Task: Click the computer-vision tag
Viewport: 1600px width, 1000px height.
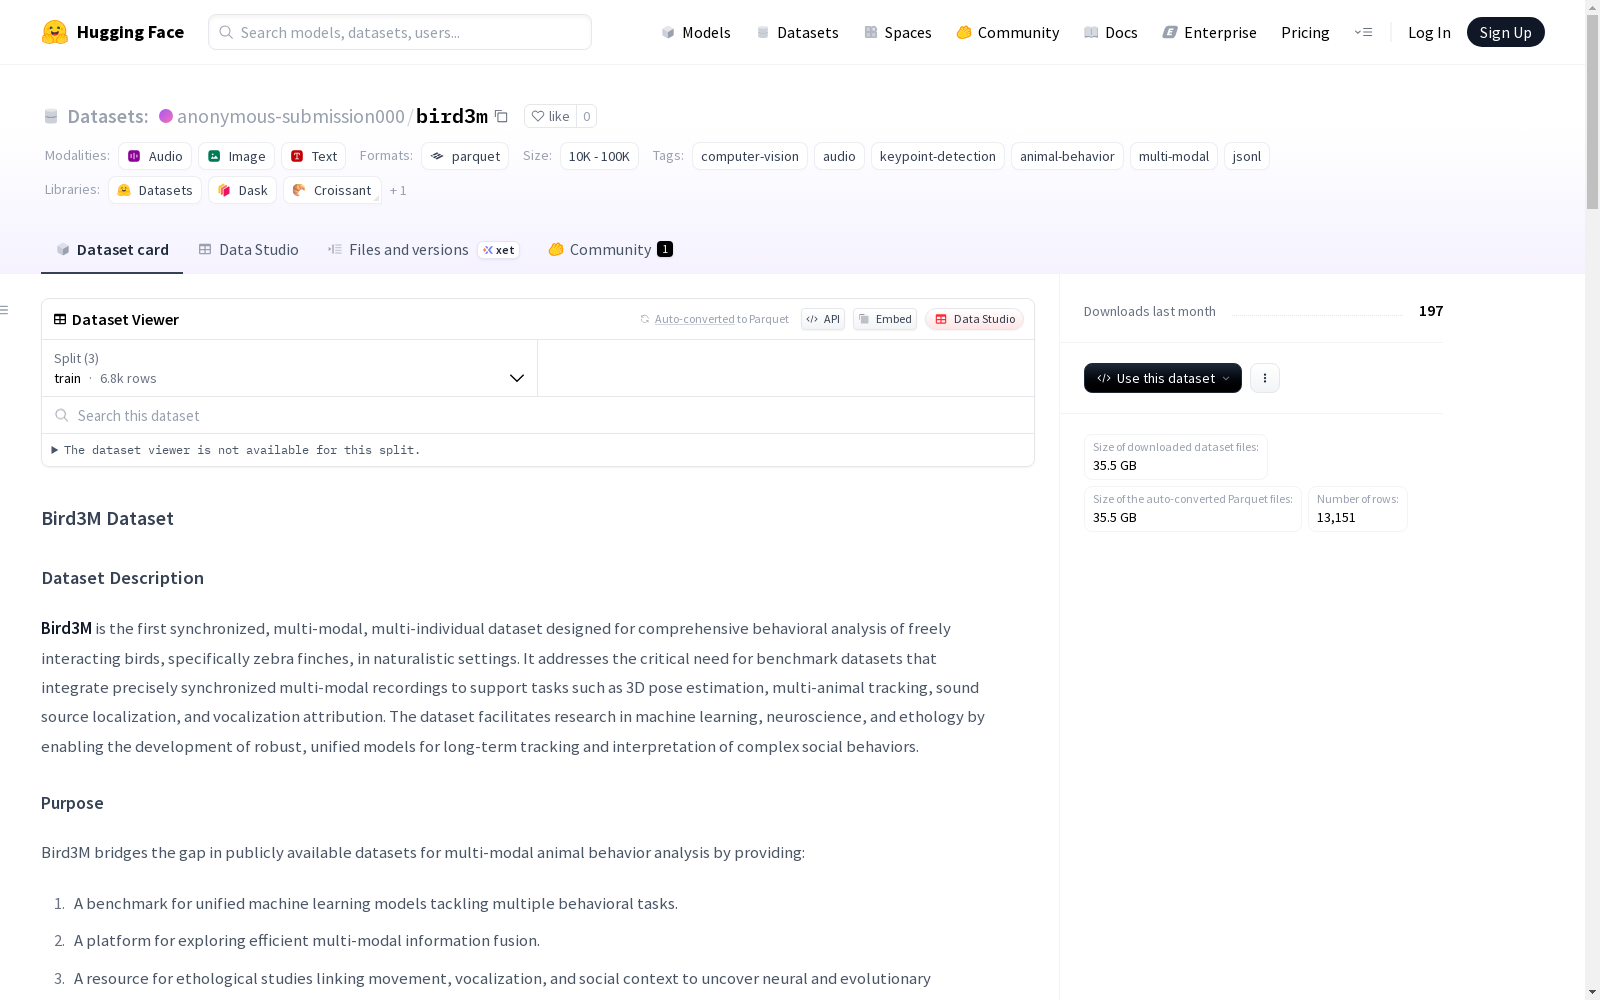Action: pyautogui.click(x=750, y=156)
